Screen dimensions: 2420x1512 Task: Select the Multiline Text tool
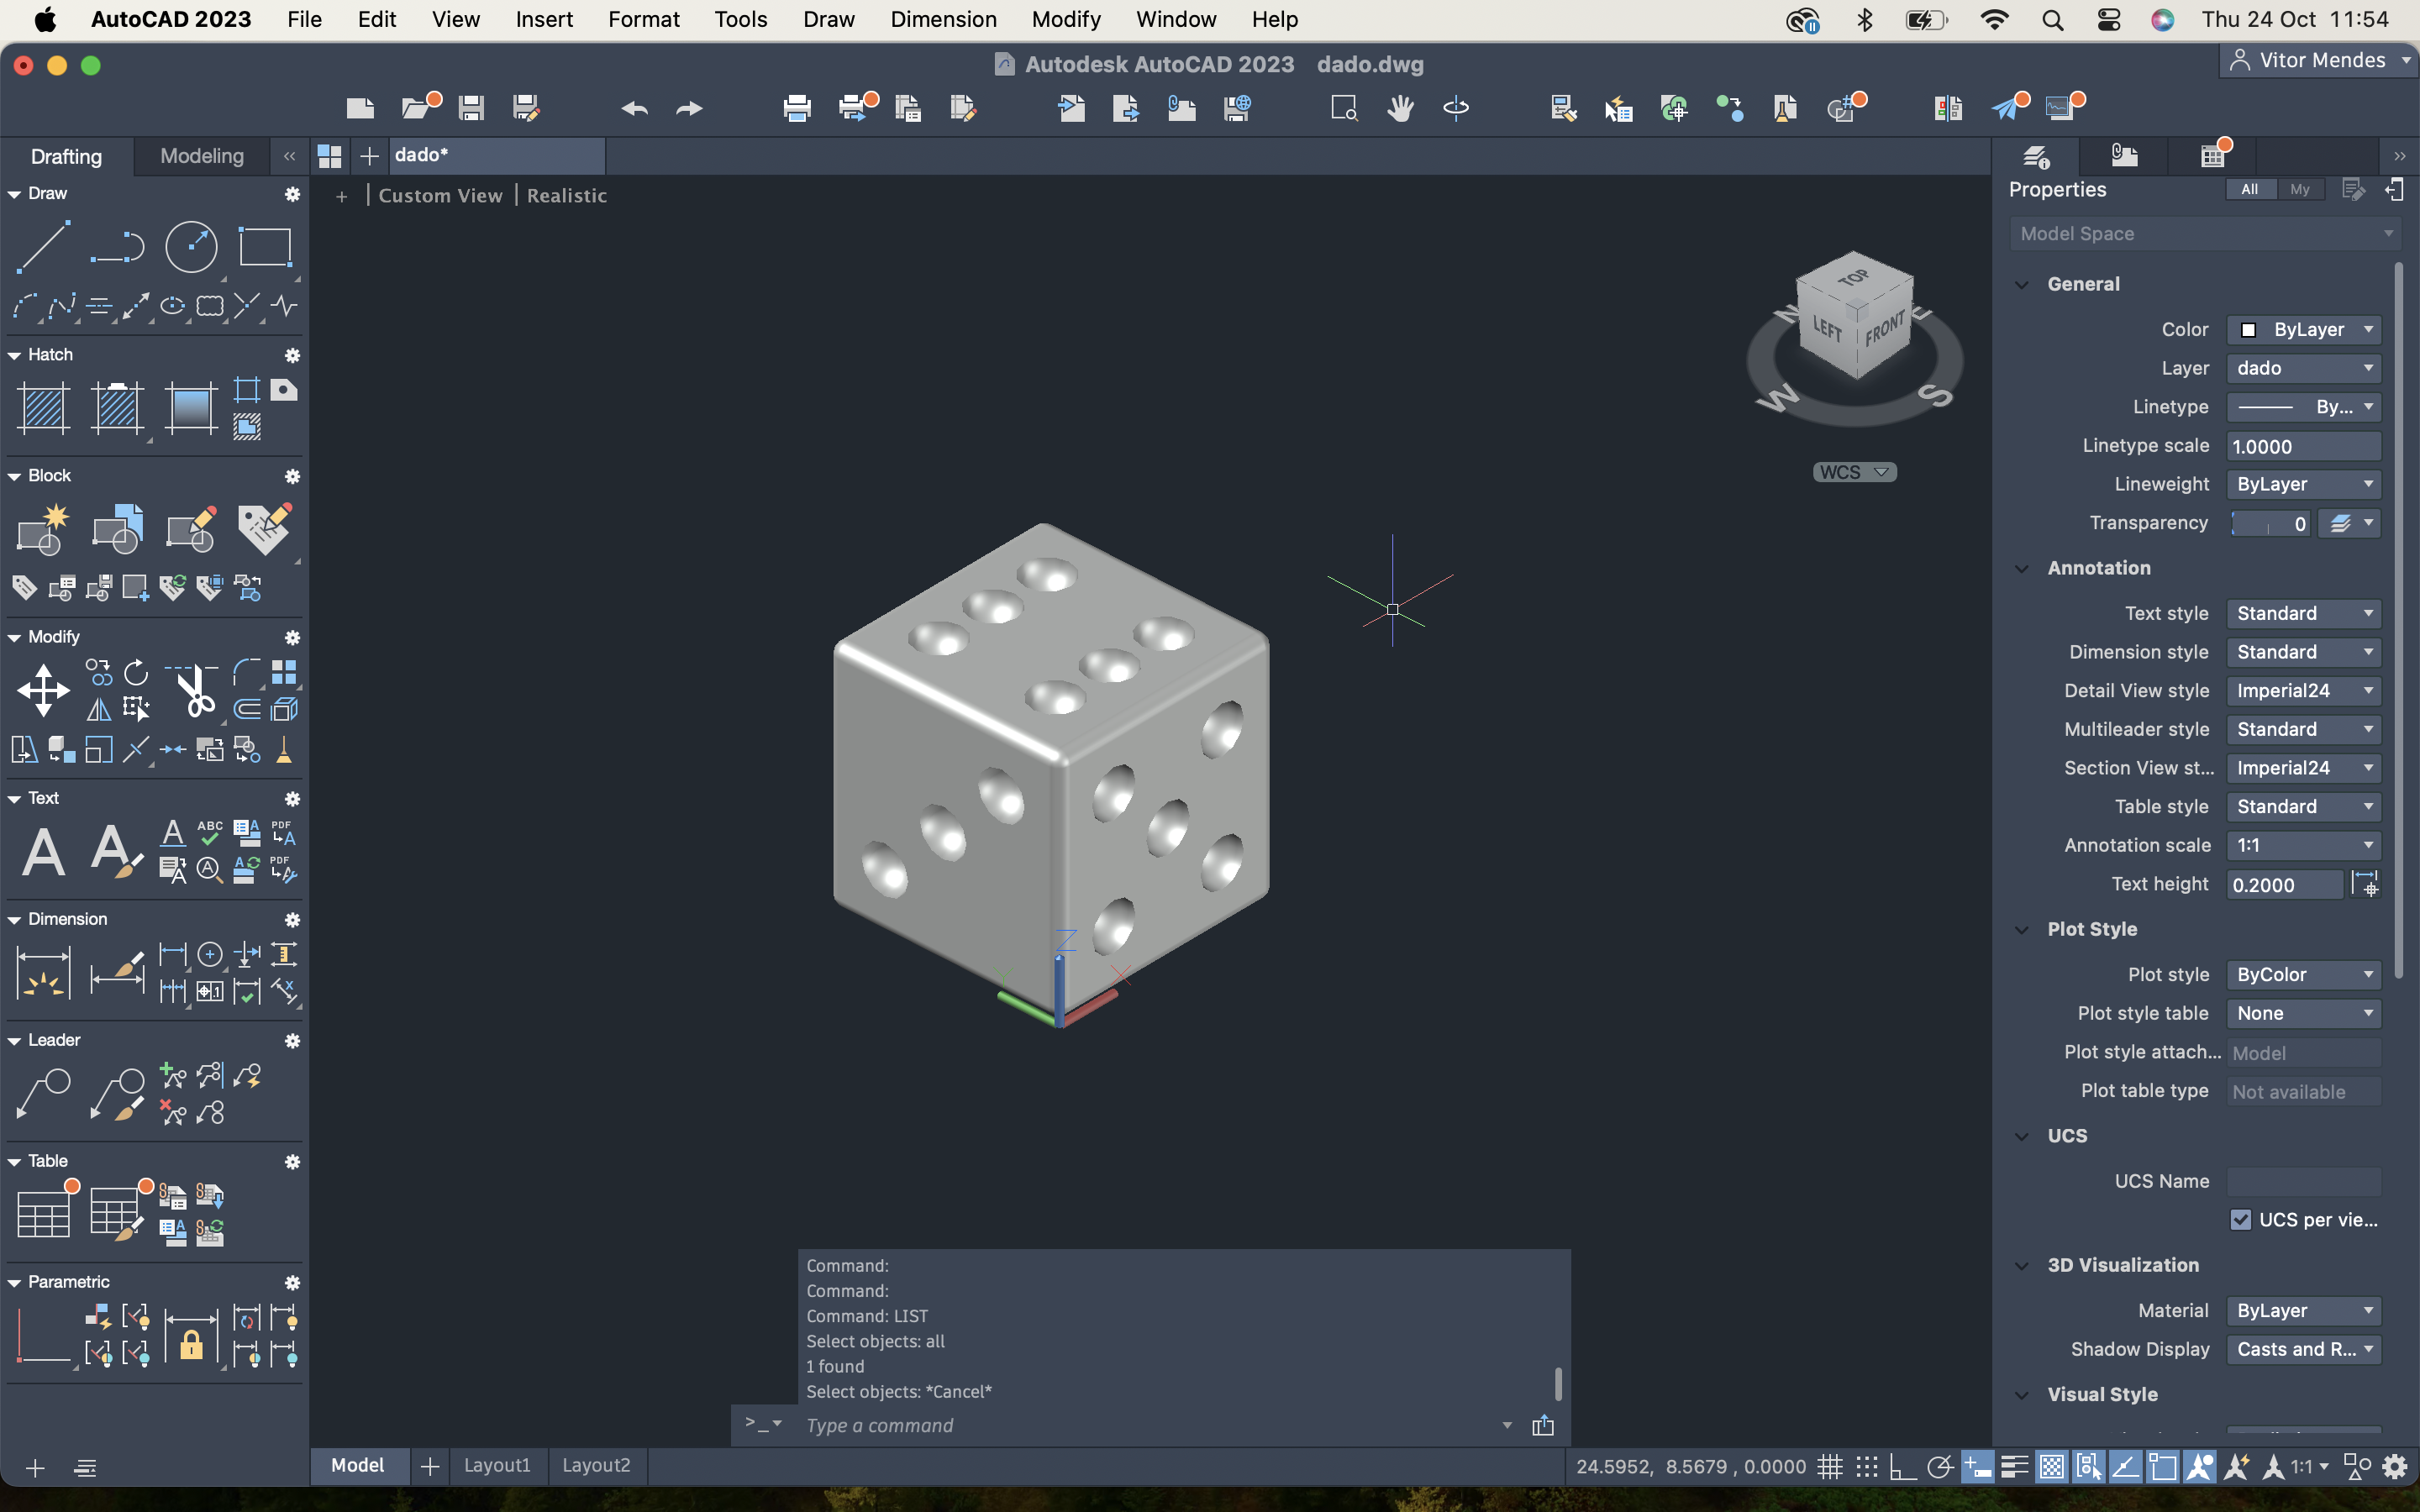[x=43, y=852]
